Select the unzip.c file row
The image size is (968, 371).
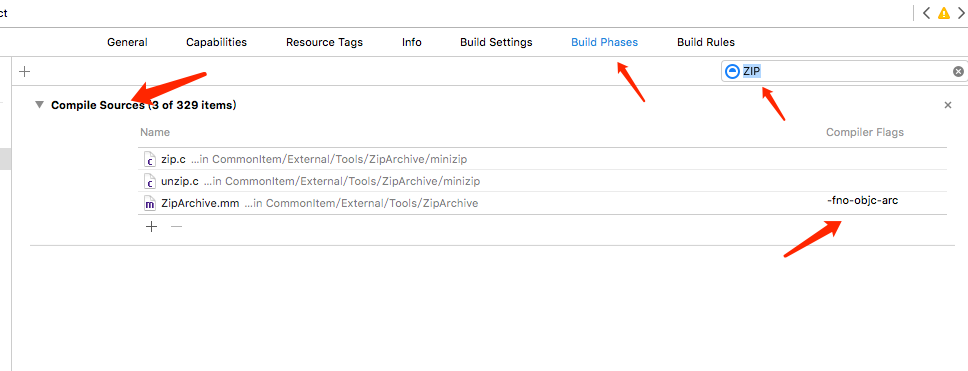pos(542,181)
